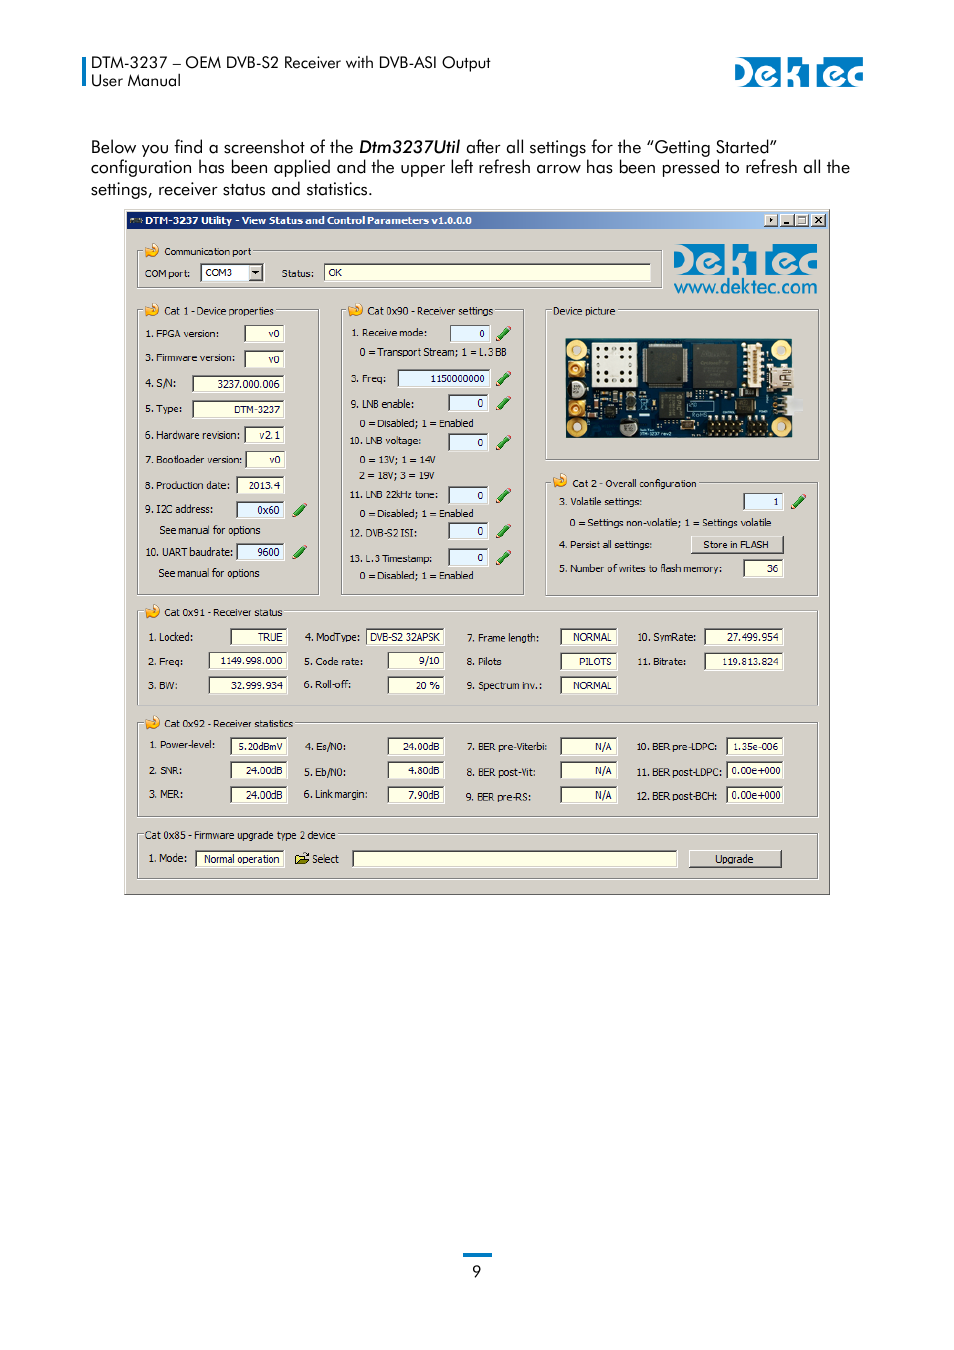Viewport: 954px width, 1350px height.
Task: Click the Volatile settings input field
Action: click(x=763, y=502)
